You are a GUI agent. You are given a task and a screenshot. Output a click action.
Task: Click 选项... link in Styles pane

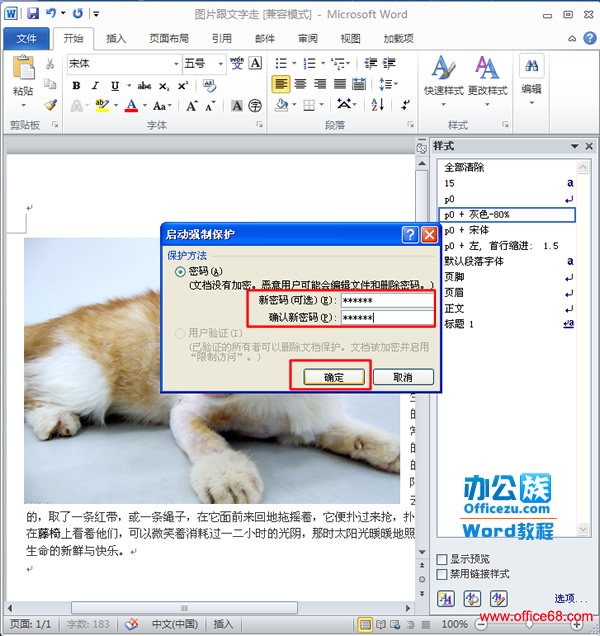click(570, 598)
